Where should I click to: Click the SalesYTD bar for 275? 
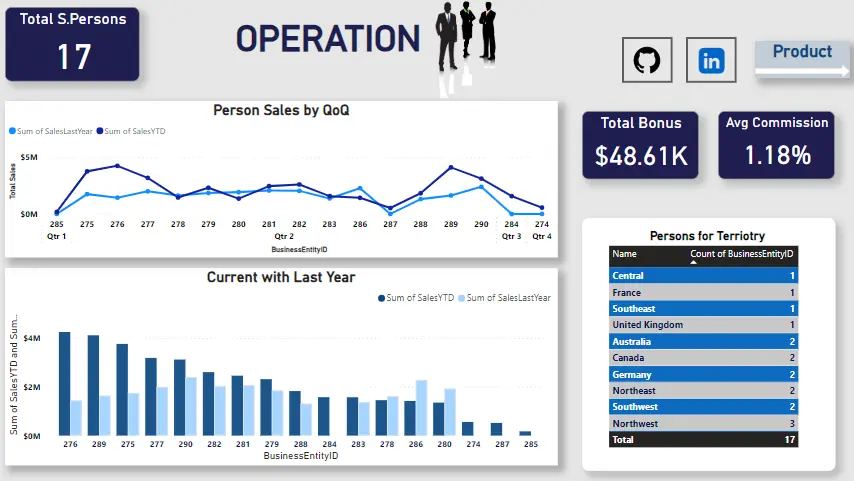click(122, 389)
